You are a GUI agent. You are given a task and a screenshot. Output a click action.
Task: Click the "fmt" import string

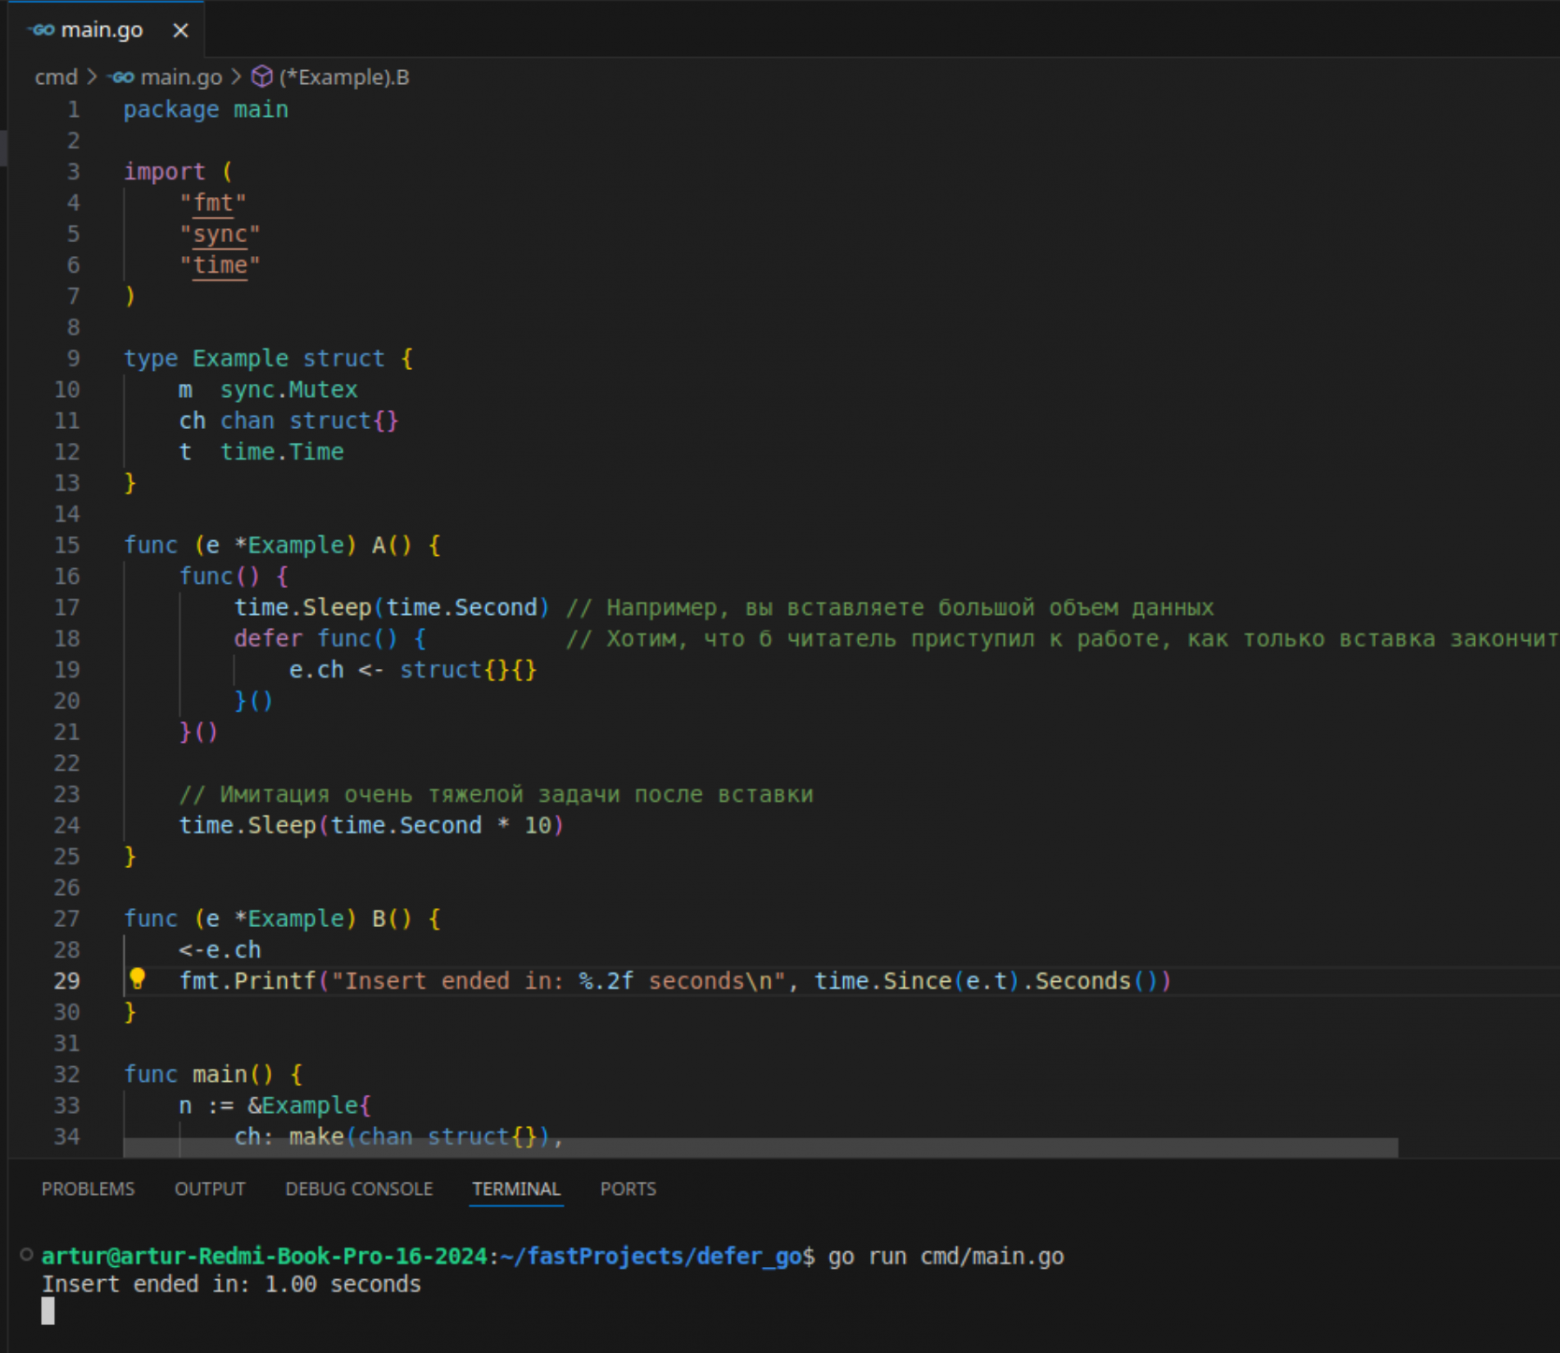213,203
